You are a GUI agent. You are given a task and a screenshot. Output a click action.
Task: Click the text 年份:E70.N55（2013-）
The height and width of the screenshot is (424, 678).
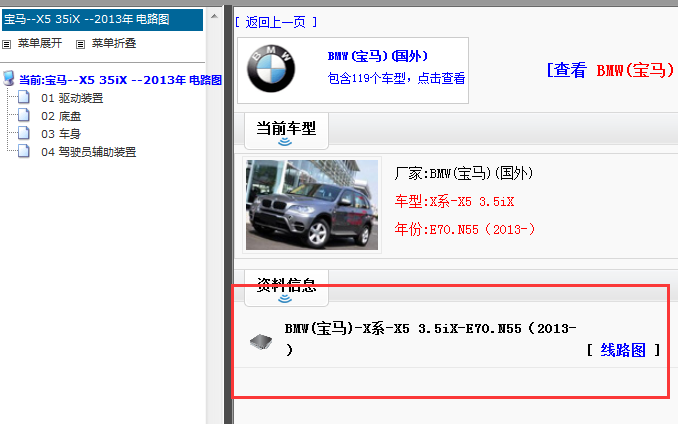pyautogui.click(x=465, y=229)
